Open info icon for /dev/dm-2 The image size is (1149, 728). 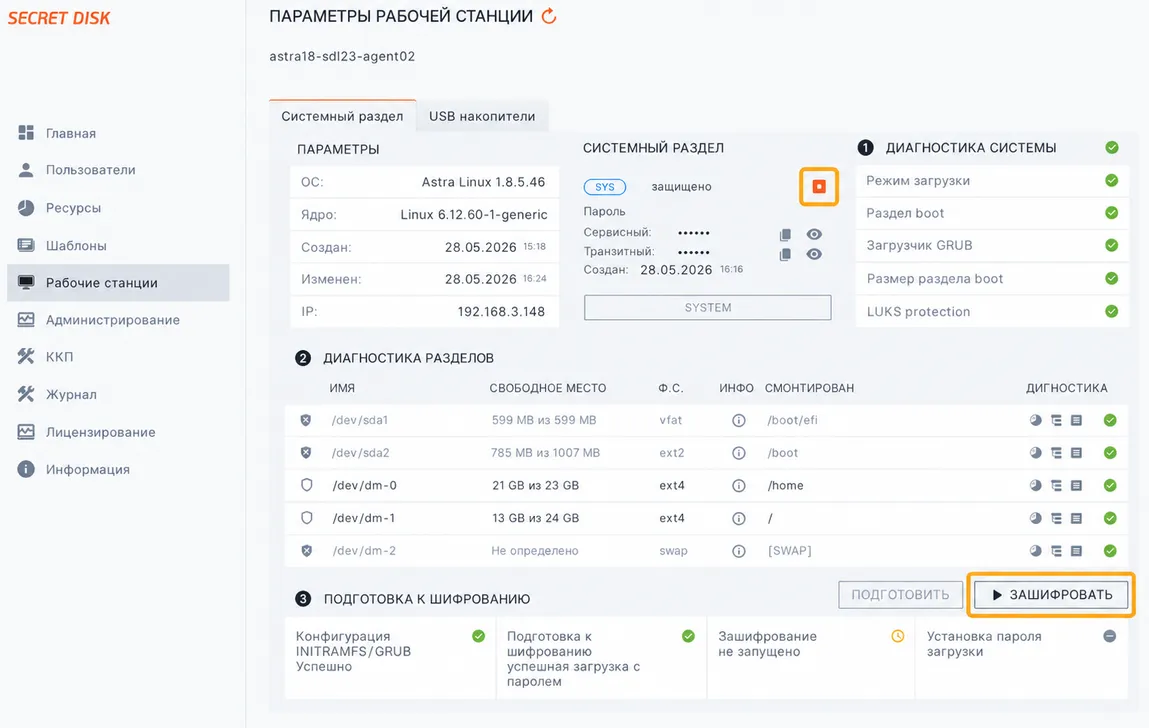(739, 551)
